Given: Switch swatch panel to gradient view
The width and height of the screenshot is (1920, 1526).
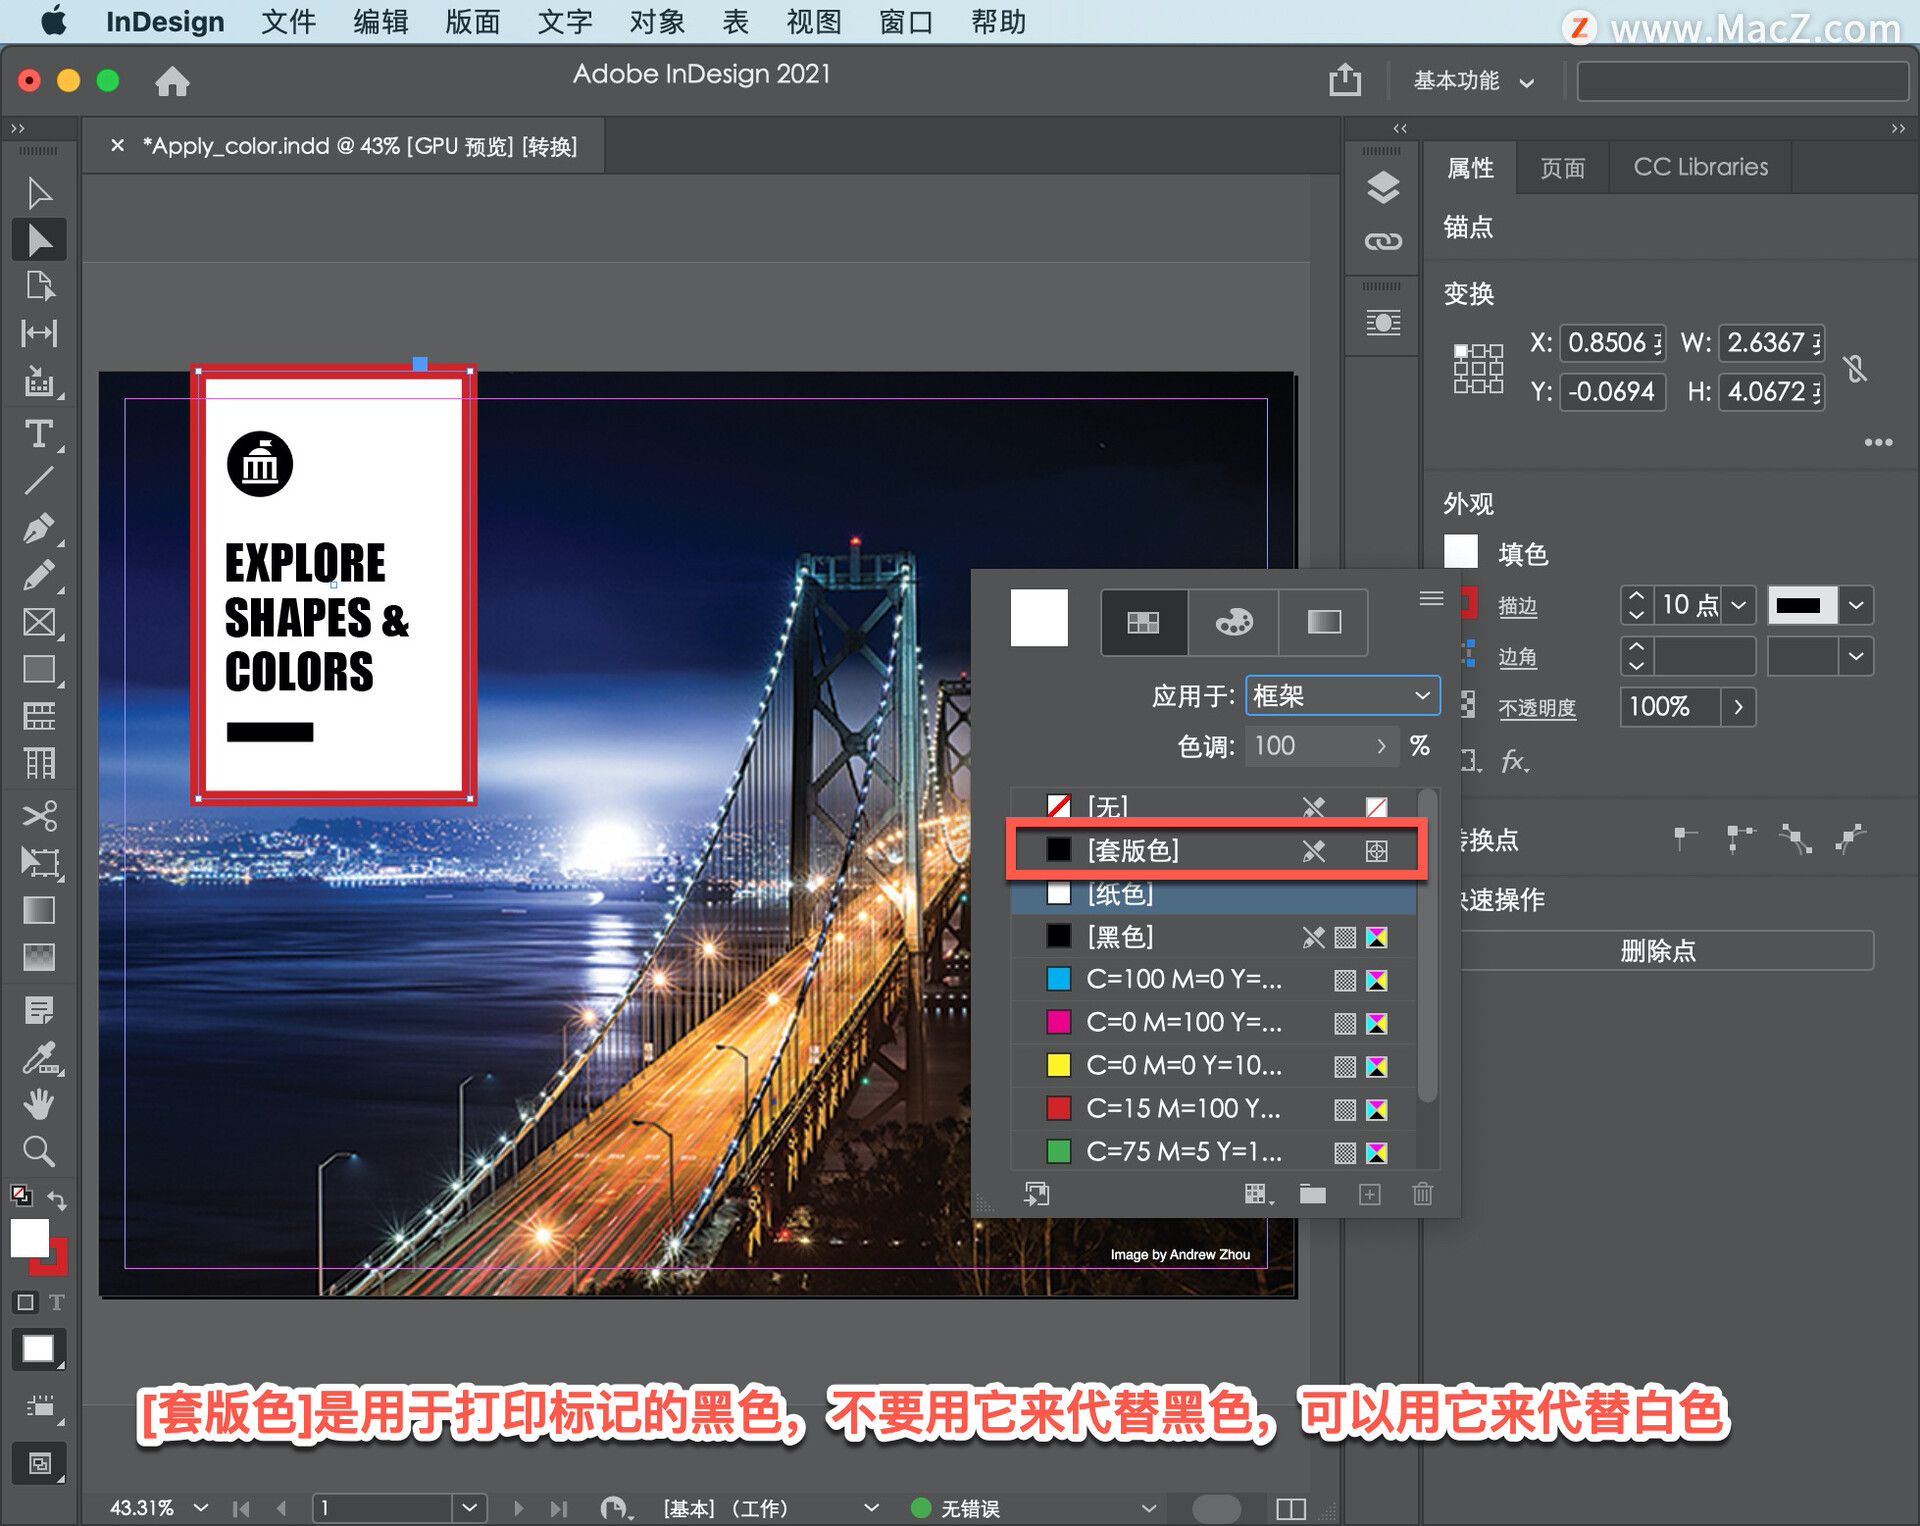Looking at the screenshot, I should [1323, 622].
